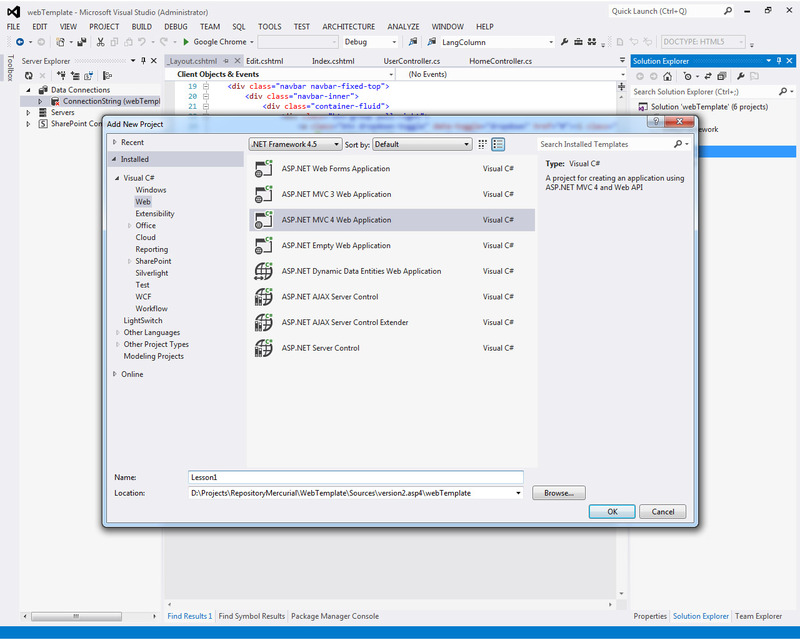Open the Location path dropdown arrow

tap(518, 493)
